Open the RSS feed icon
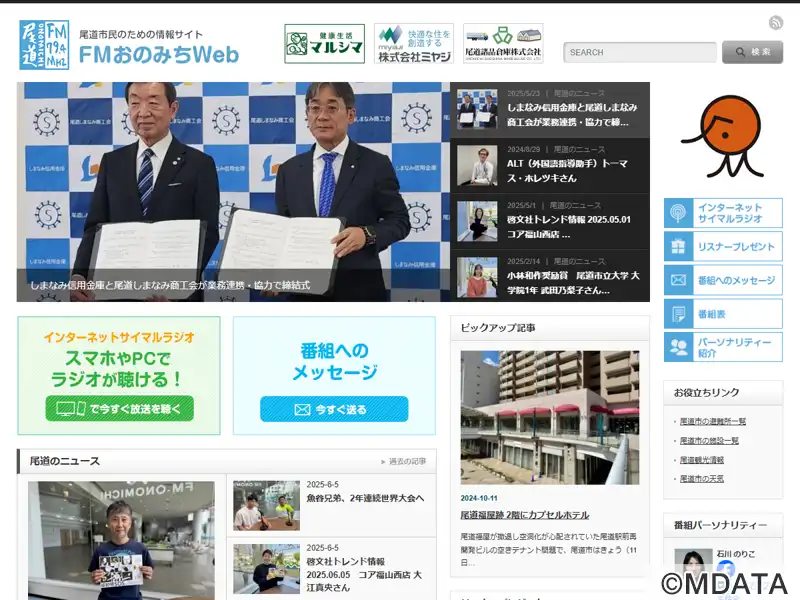Screen dimensions: 800x600 776,22
